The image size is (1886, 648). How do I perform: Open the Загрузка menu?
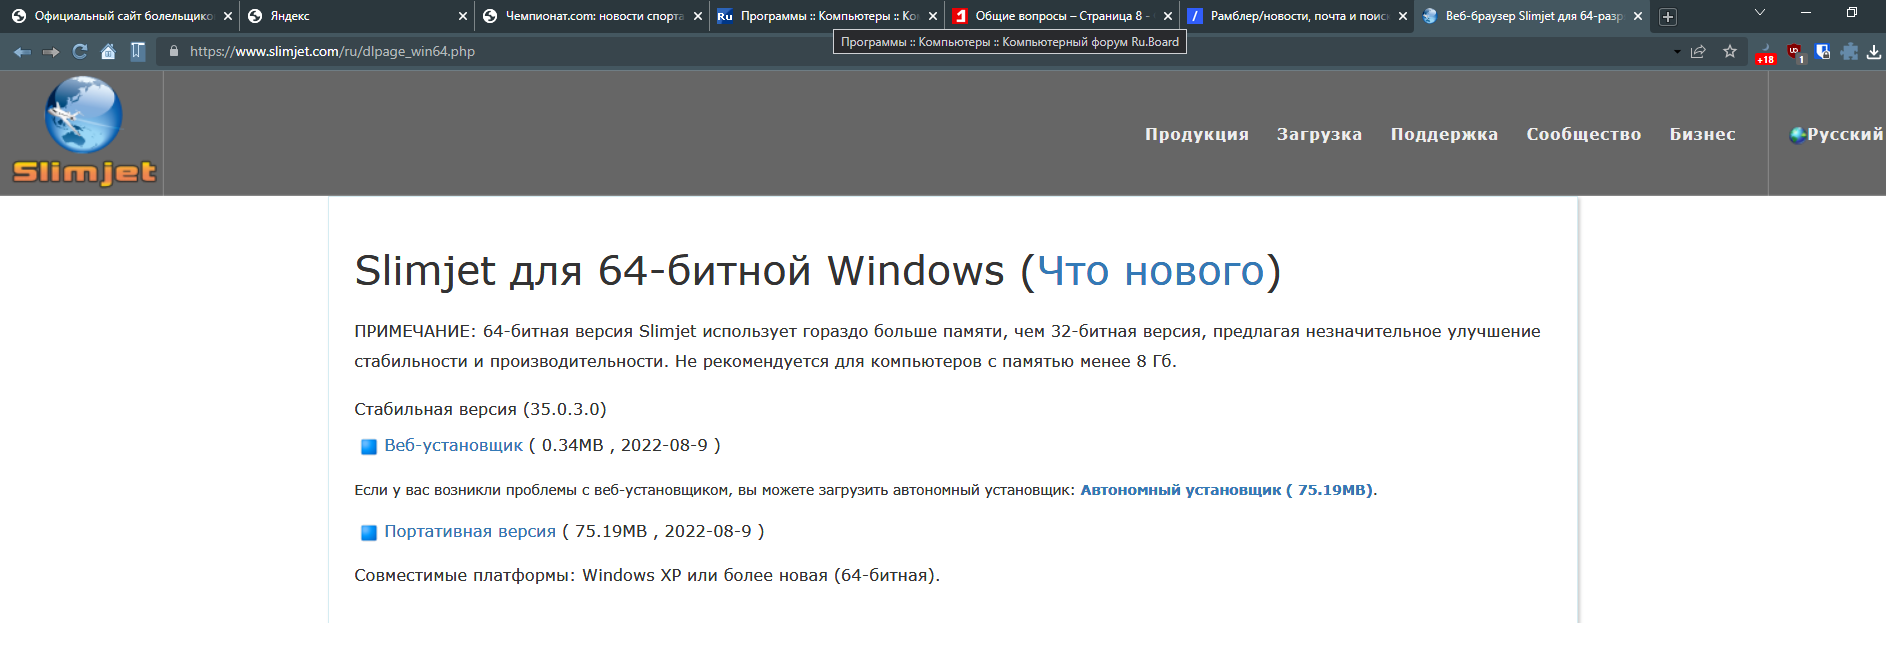[x=1319, y=134]
